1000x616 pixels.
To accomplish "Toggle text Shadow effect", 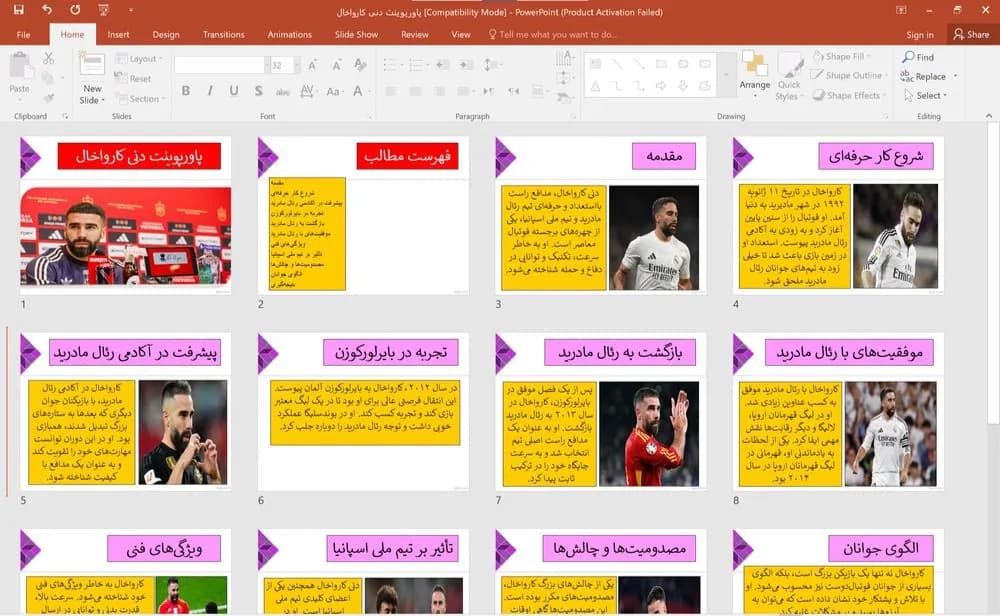I will (258, 91).
